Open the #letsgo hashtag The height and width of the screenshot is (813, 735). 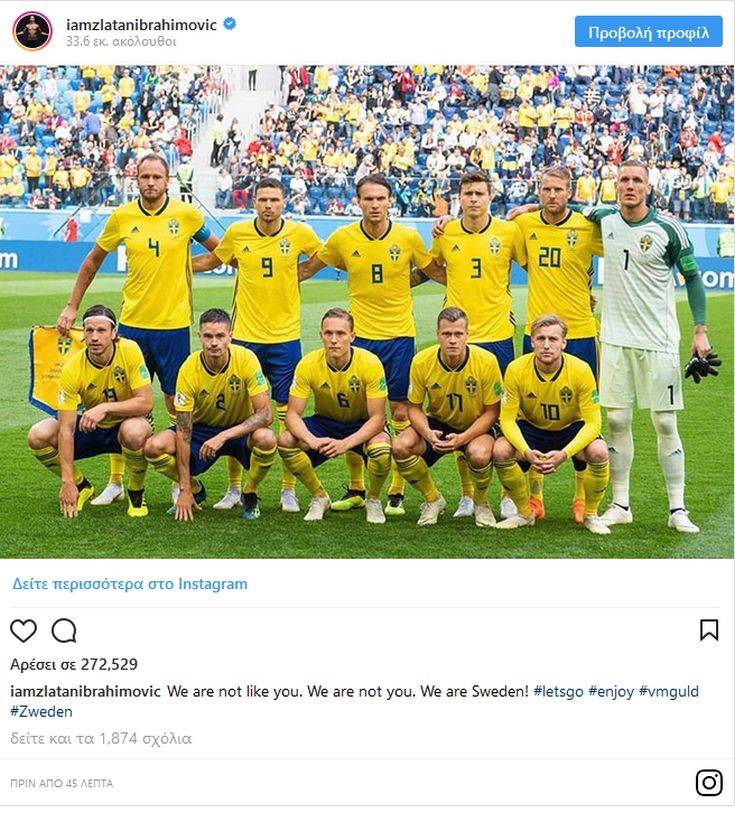(558, 691)
